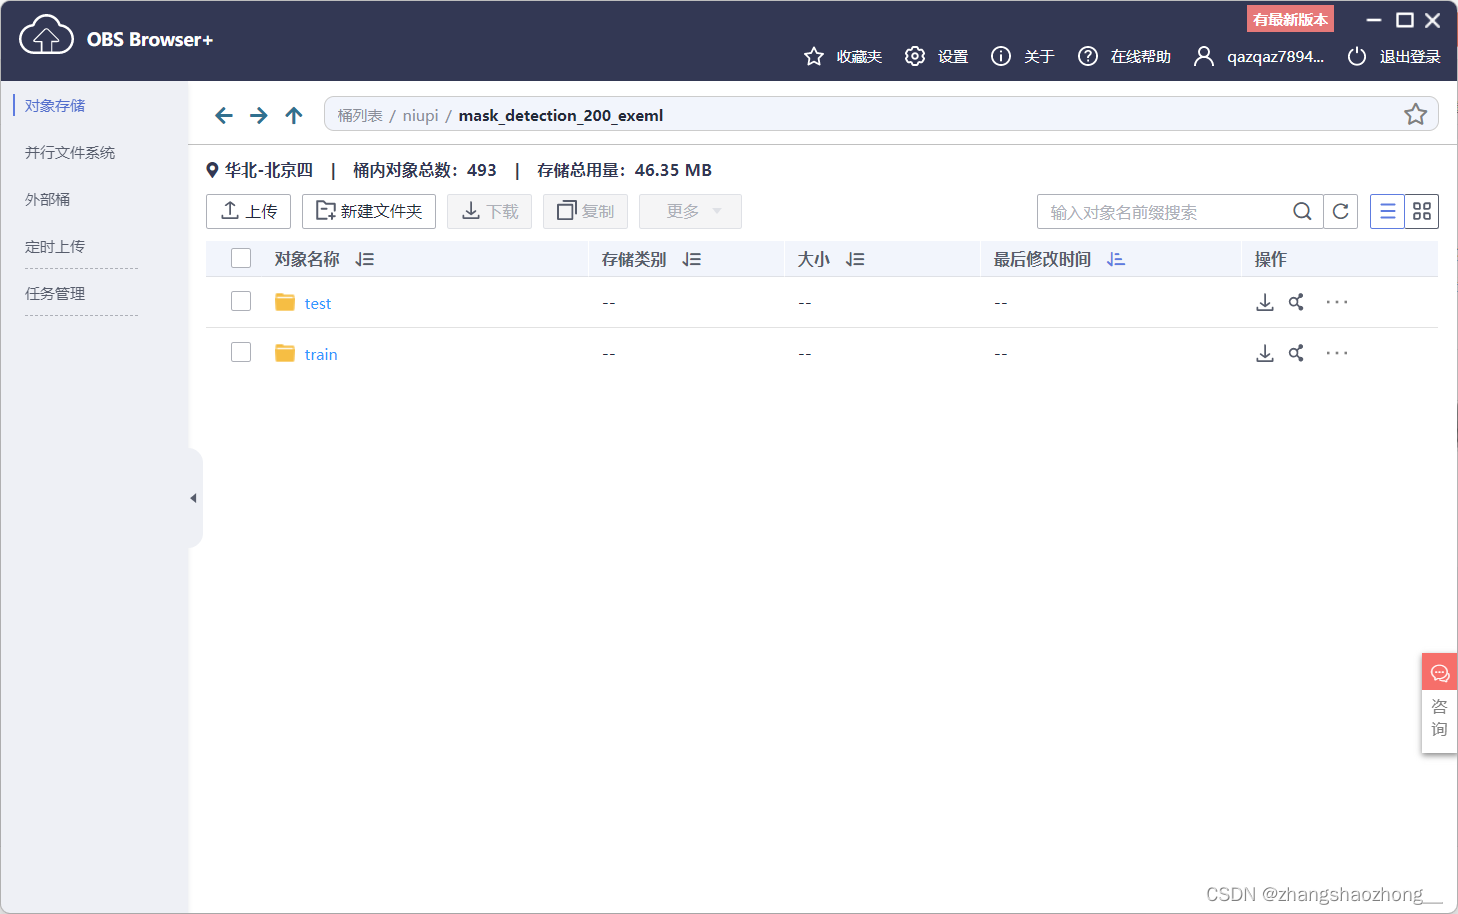The image size is (1458, 914).
Task: Sort by last modified time
Action: coord(1116,259)
